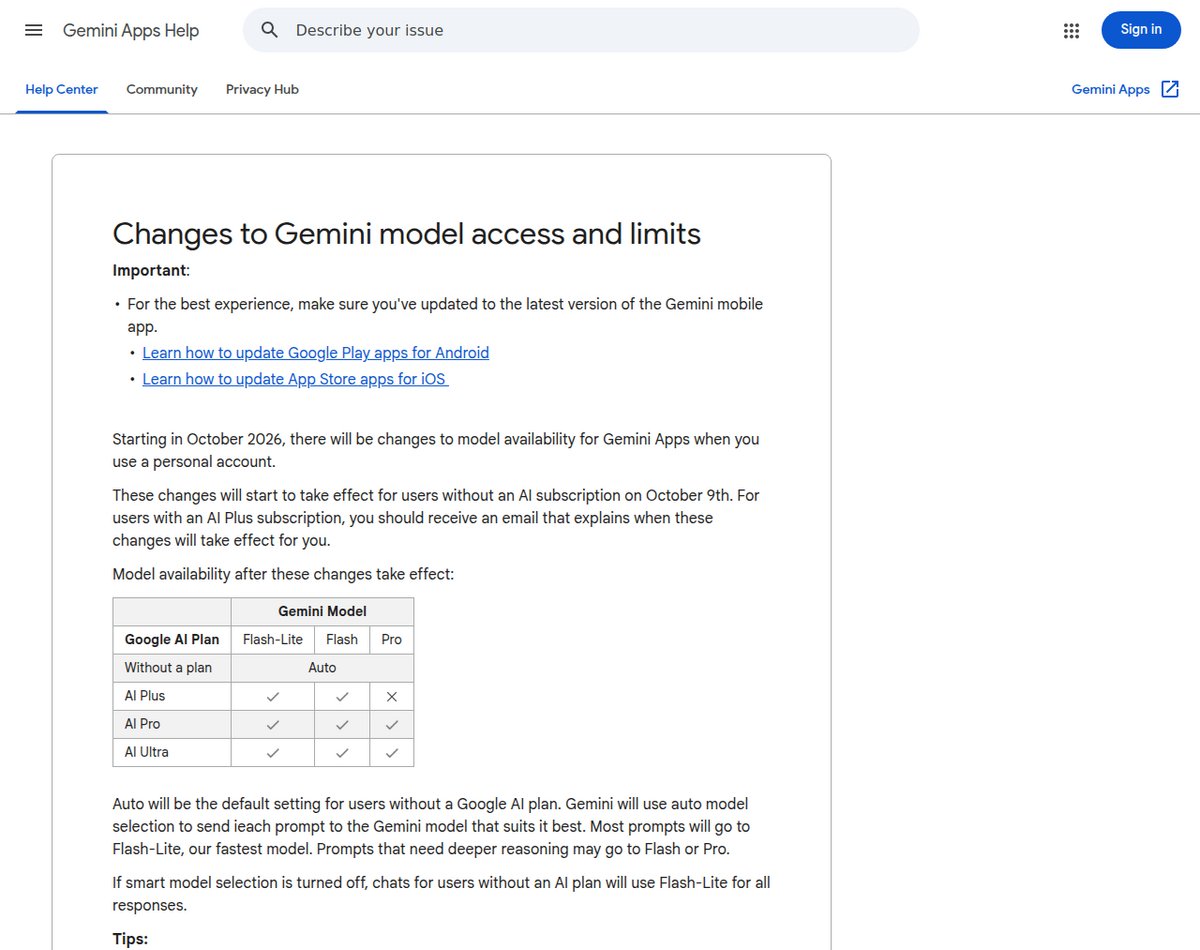
Task: Click the Google AI Plan header cell
Action: coord(172,639)
